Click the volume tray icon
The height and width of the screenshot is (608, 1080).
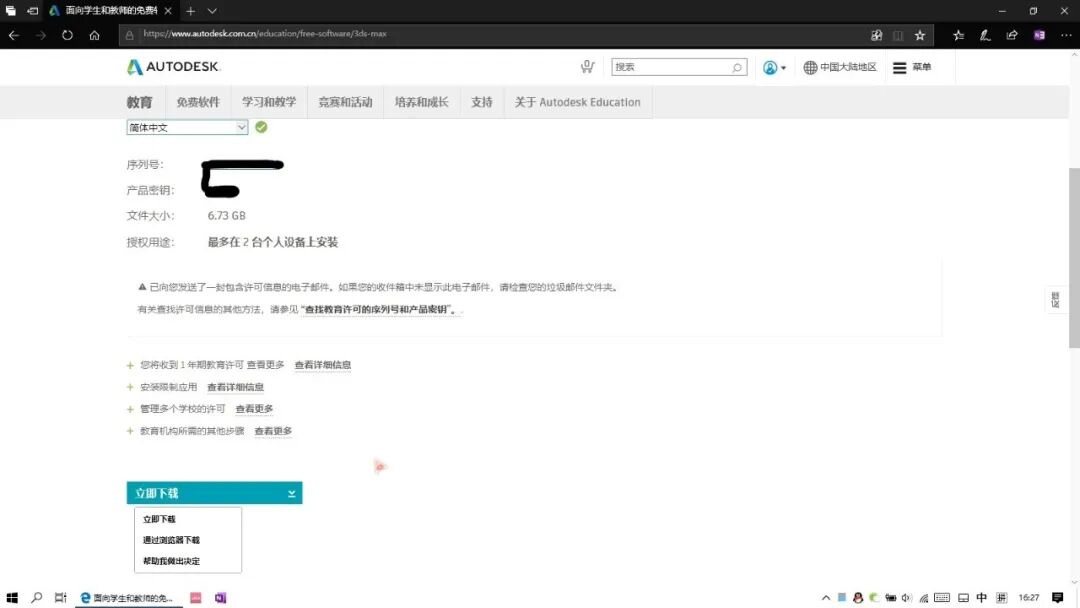point(906,598)
